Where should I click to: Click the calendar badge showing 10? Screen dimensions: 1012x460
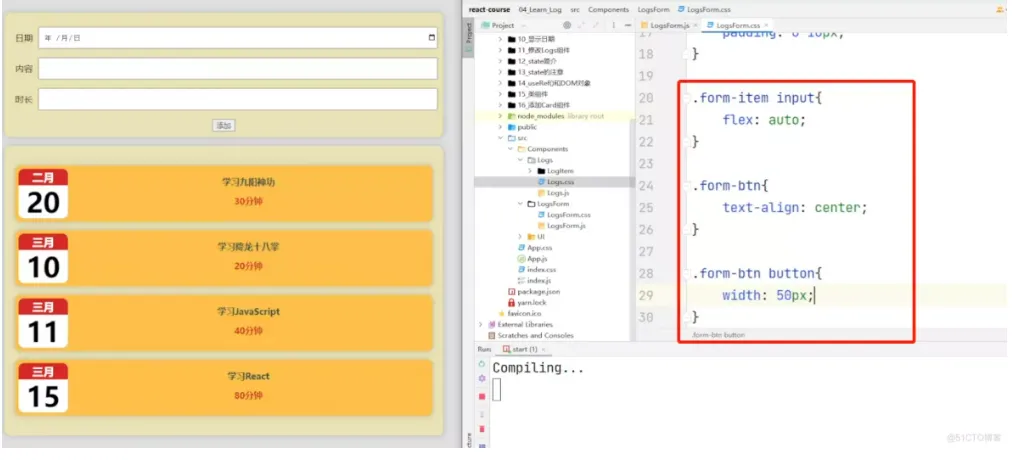click(x=43, y=258)
